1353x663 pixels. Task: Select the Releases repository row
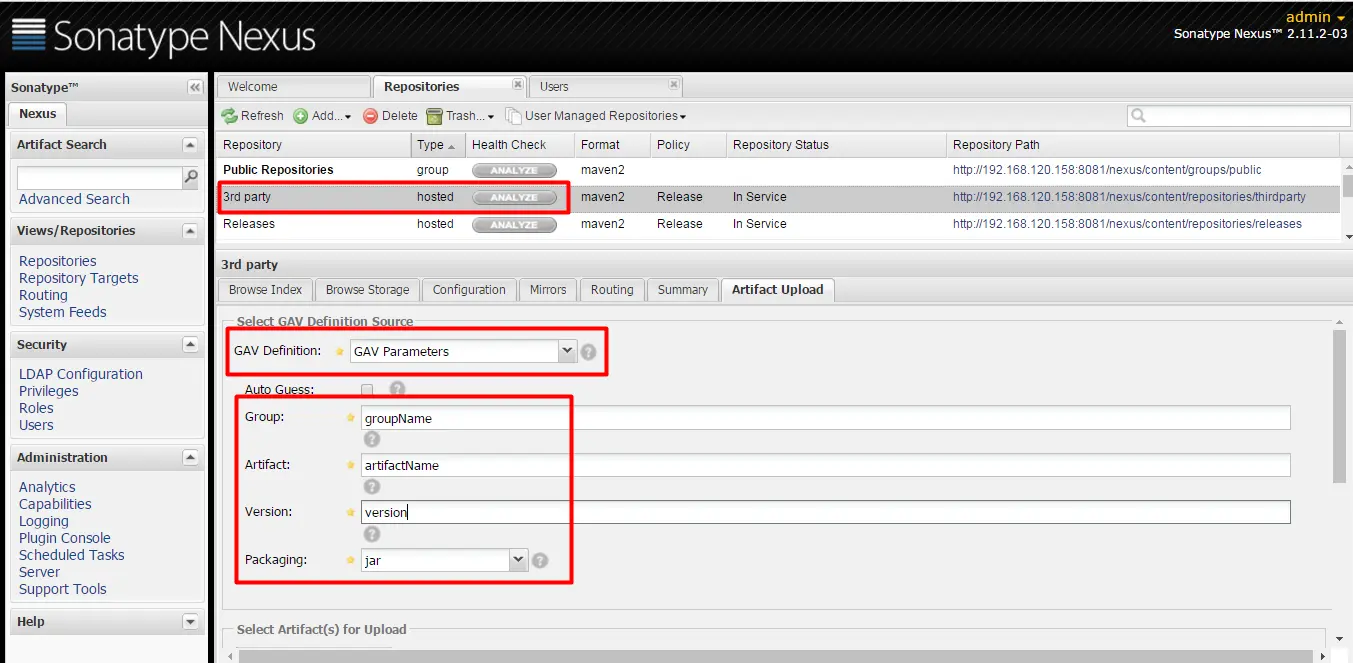779,224
